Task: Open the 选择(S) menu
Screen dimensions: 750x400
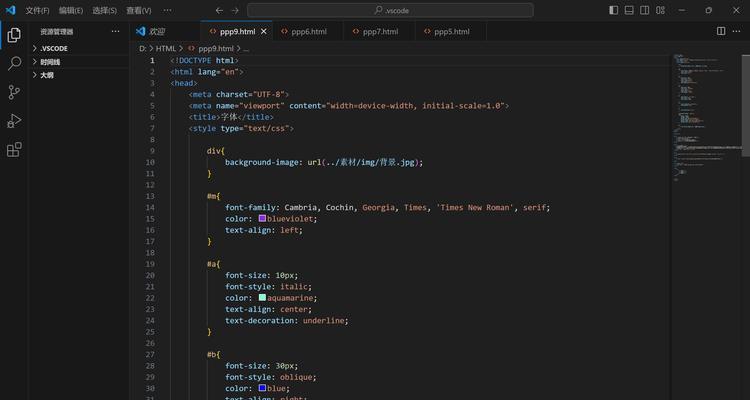Action: [x=104, y=11]
